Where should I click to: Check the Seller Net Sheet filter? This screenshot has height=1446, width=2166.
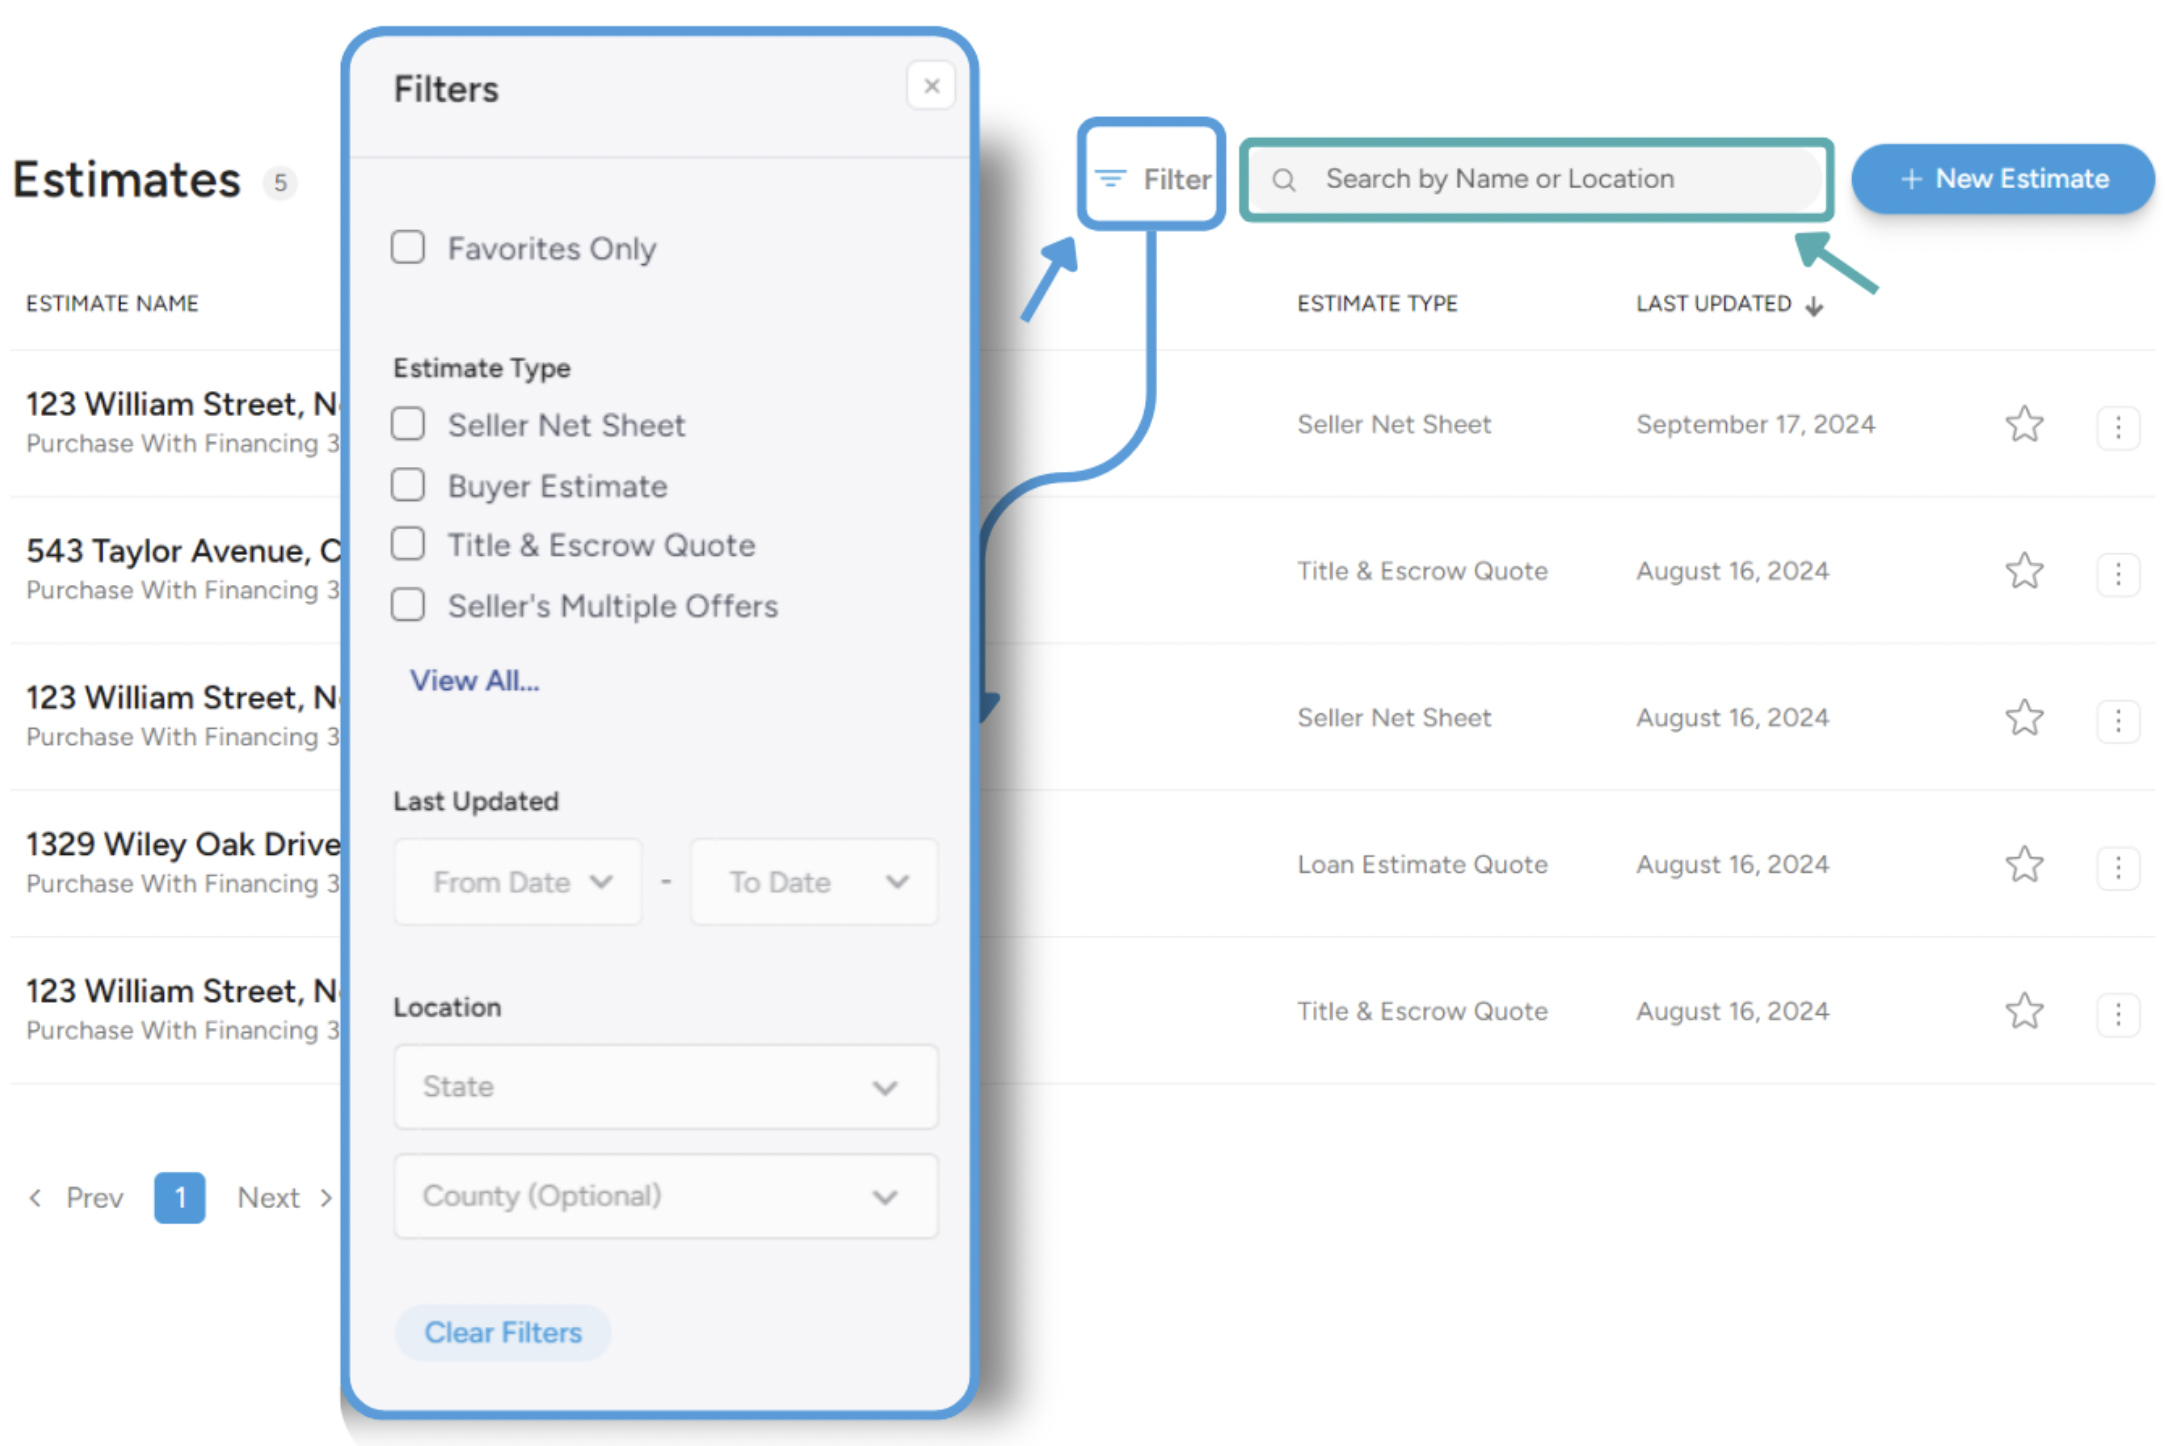point(408,424)
